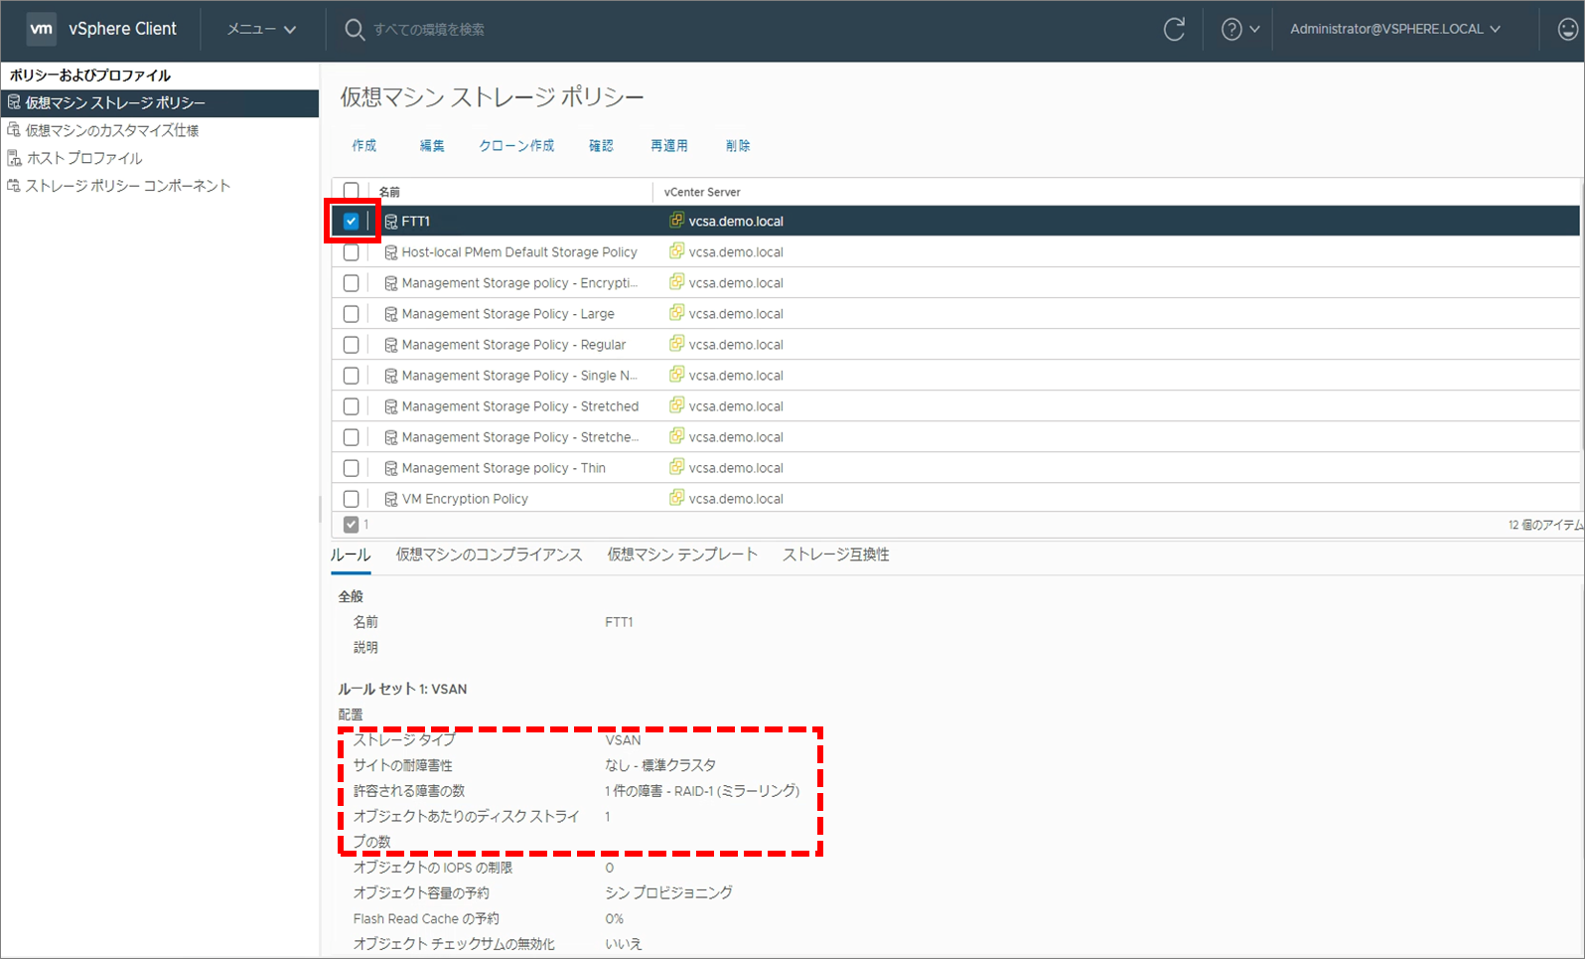
Task: Click Management Storage Policy - Regular icon
Action: pos(391,345)
